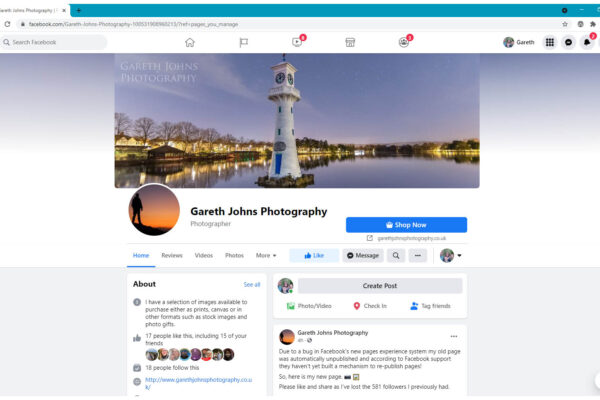Click '17 people like this' text
600x400 pixels.
[x=196, y=339]
